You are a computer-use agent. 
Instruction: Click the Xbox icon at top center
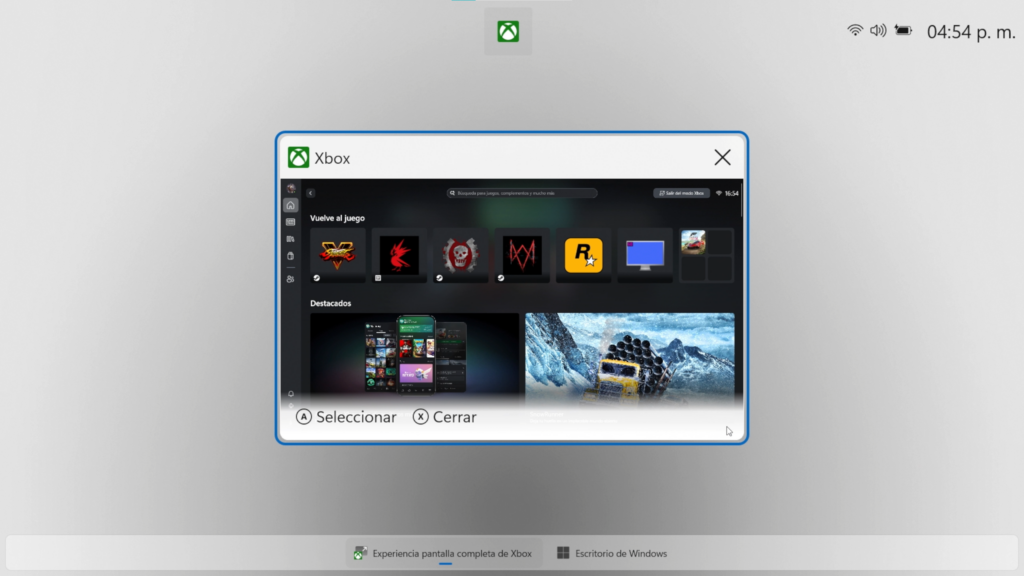coord(508,31)
